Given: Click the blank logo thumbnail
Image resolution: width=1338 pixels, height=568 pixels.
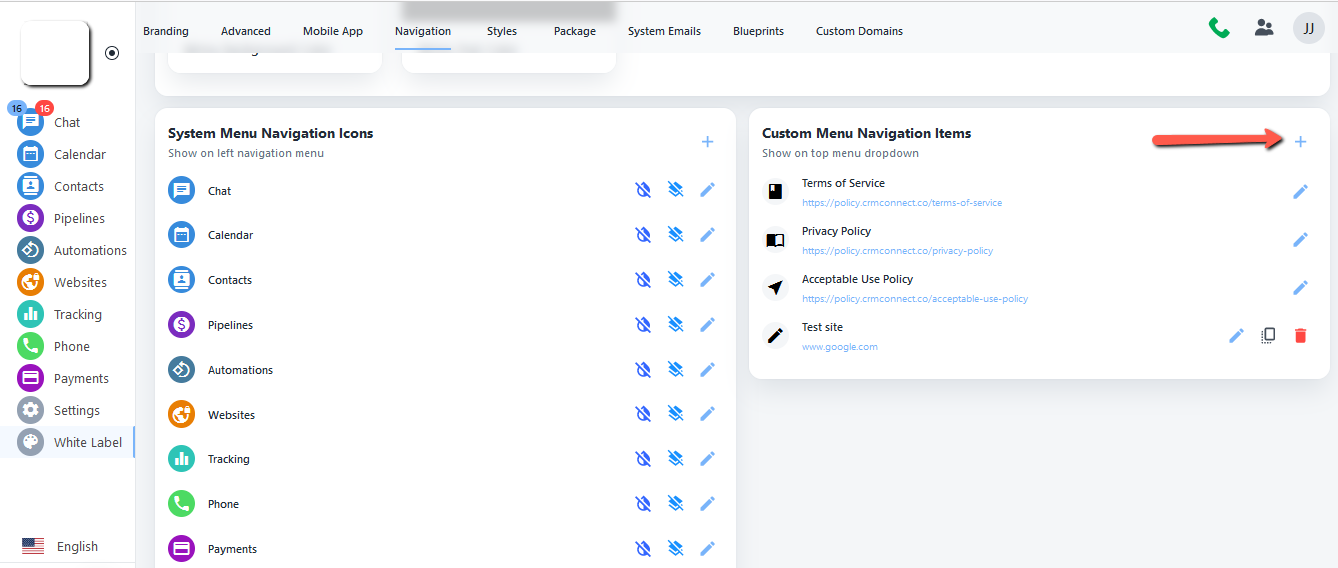Looking at the screenshot, I should tap(56, 53).
